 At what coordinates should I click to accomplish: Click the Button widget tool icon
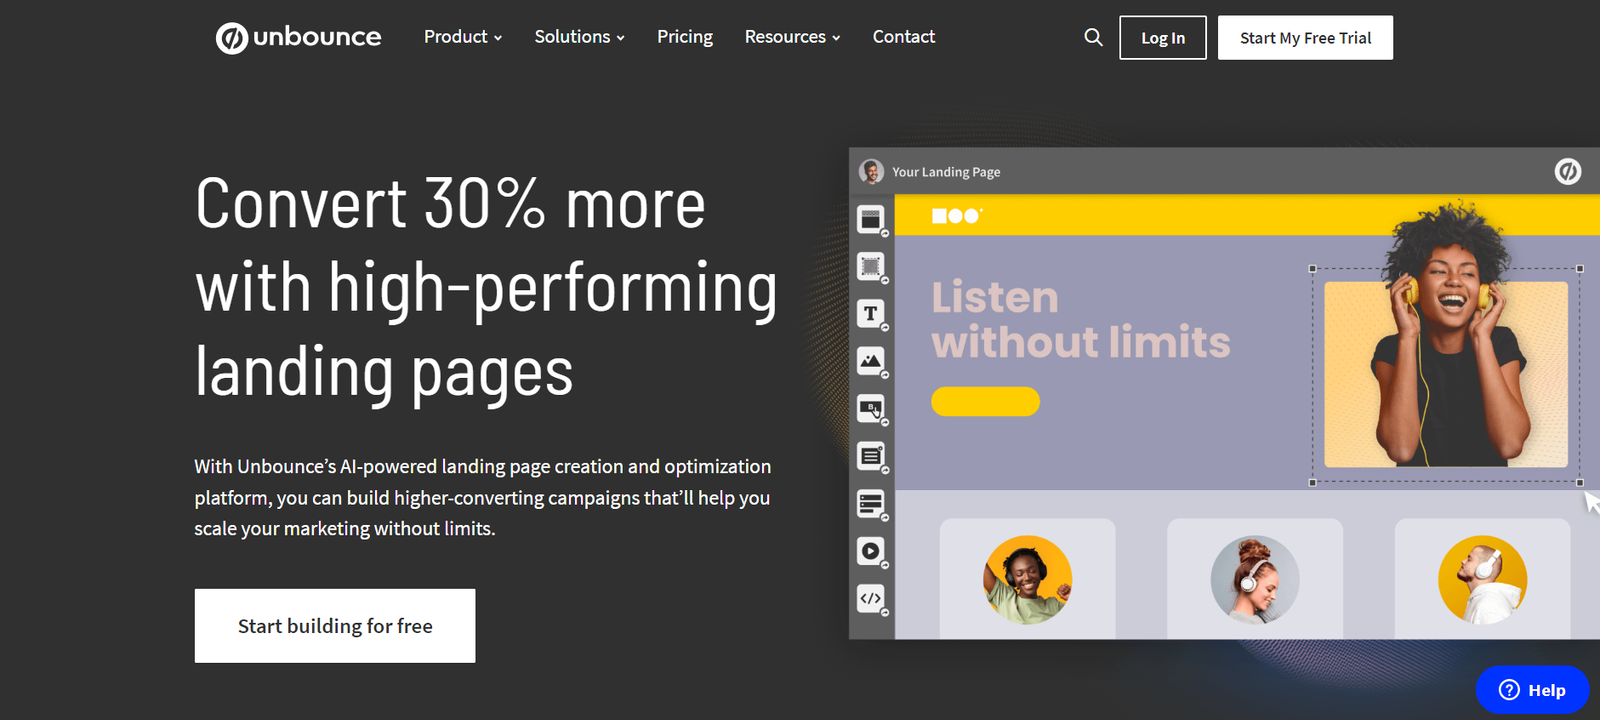pos(871,408)
